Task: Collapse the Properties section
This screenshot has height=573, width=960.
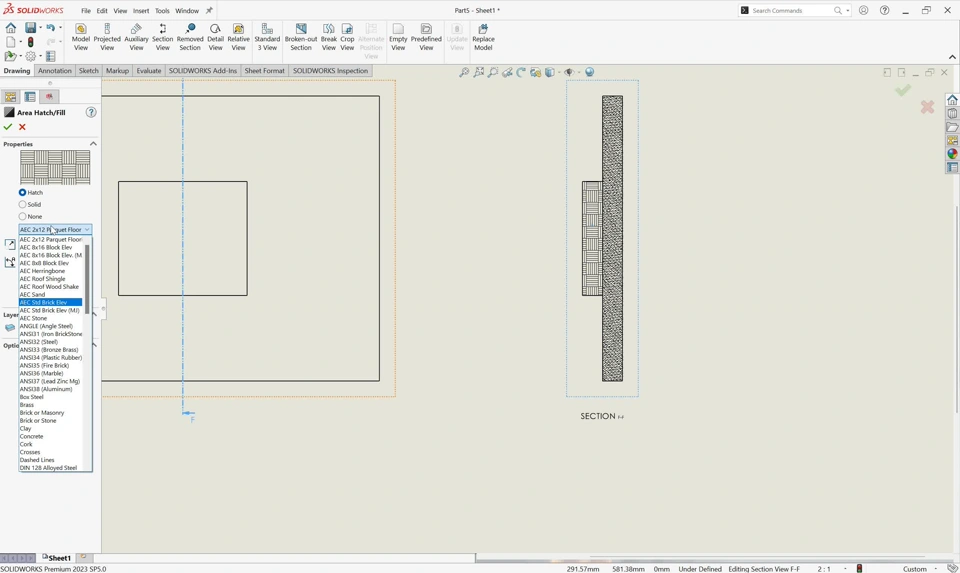Action: (93, 144)
